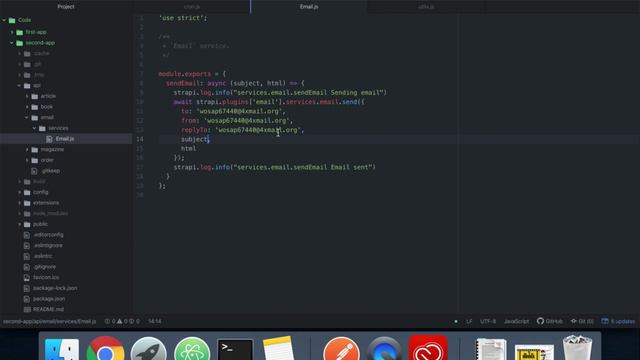The height and width of the screenshot is (360, 640).
Task: Expand the article folder chevron
Action: click(27, 96)
